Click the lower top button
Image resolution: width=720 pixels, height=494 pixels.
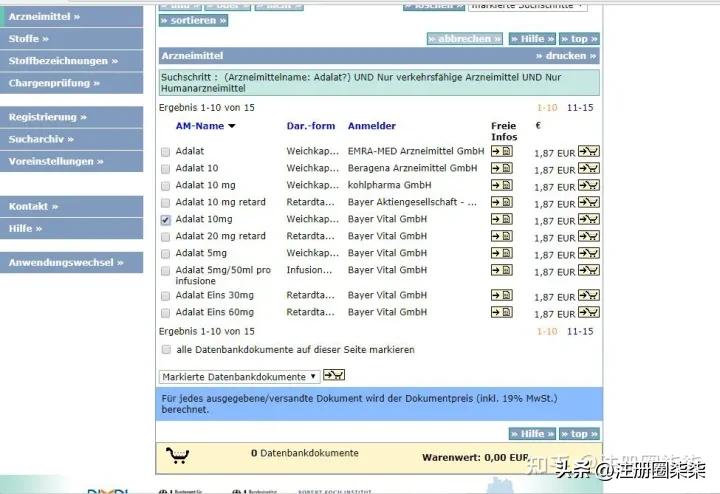click(x=579, y=434)
